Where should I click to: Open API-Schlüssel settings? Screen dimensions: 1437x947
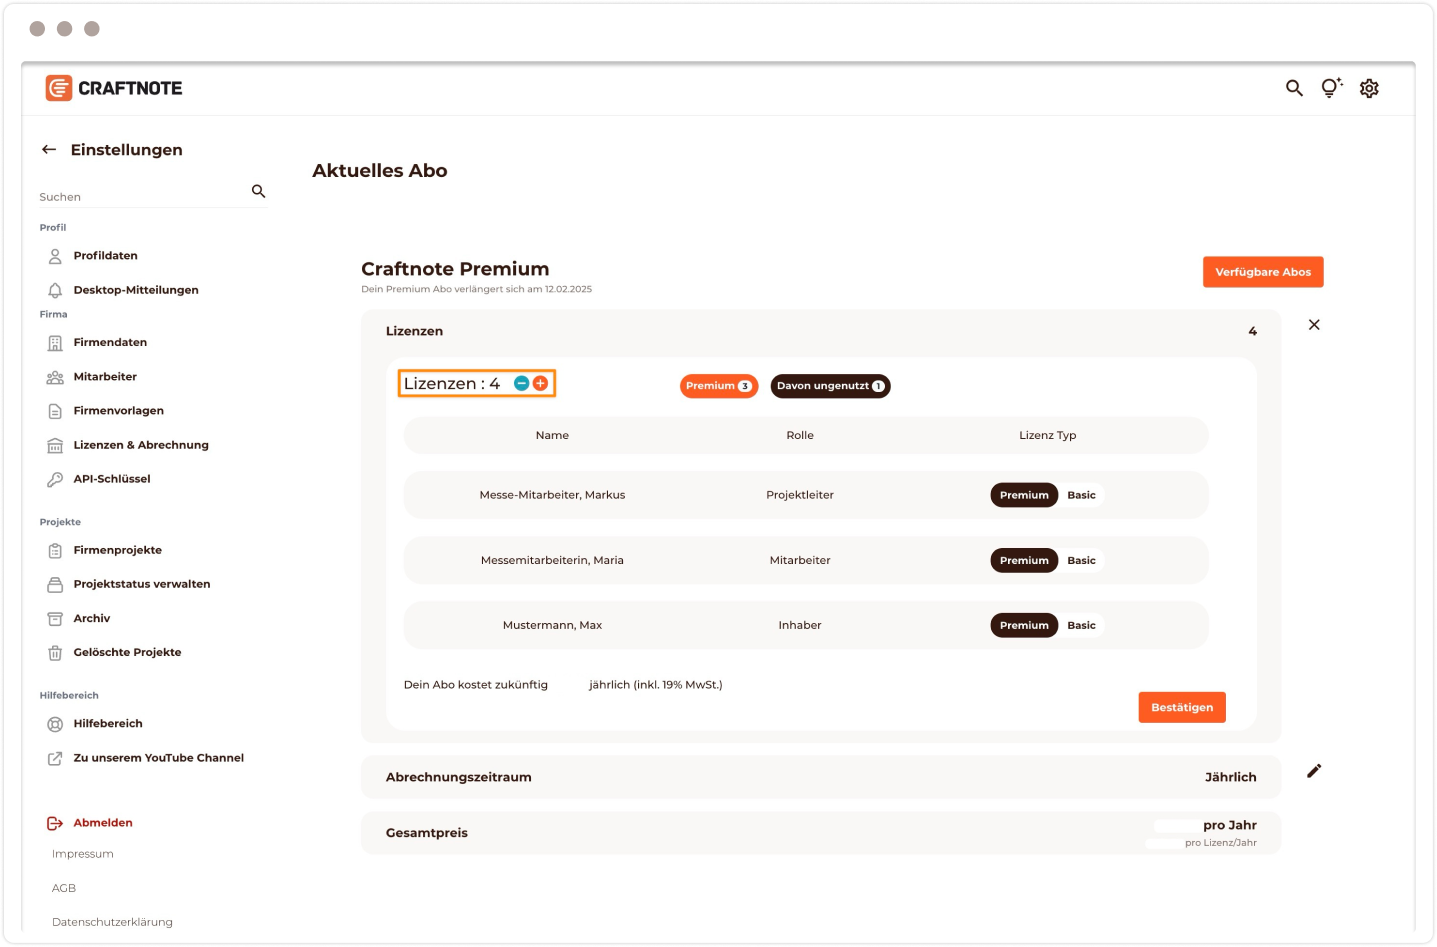(112, 479)
